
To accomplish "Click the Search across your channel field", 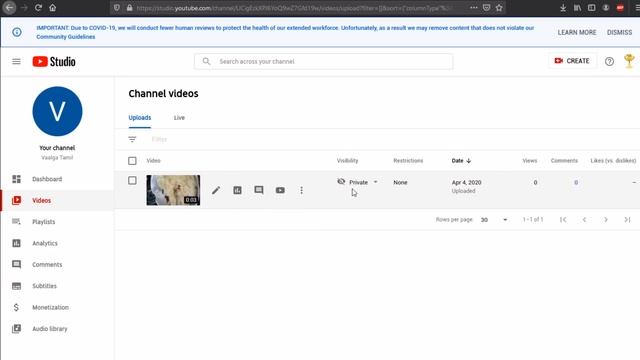I will coord(323,61).
